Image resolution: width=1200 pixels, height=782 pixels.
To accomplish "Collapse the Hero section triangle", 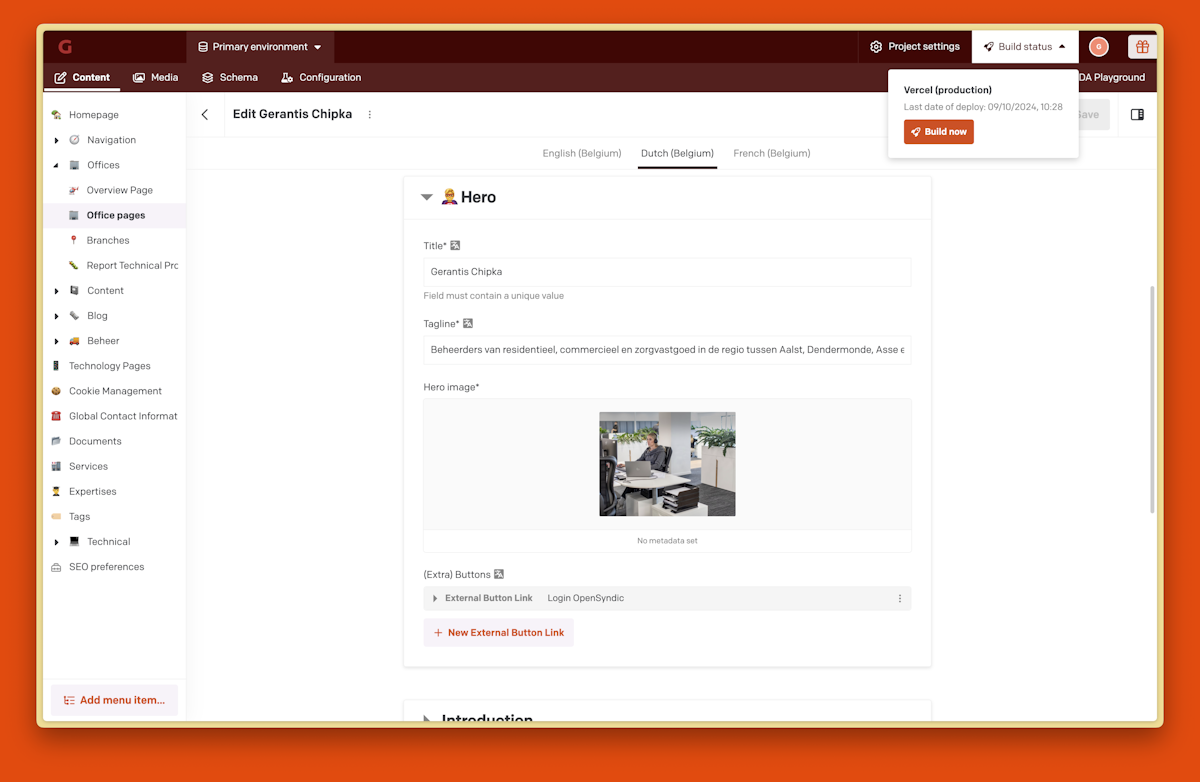I will coord(427,197).
